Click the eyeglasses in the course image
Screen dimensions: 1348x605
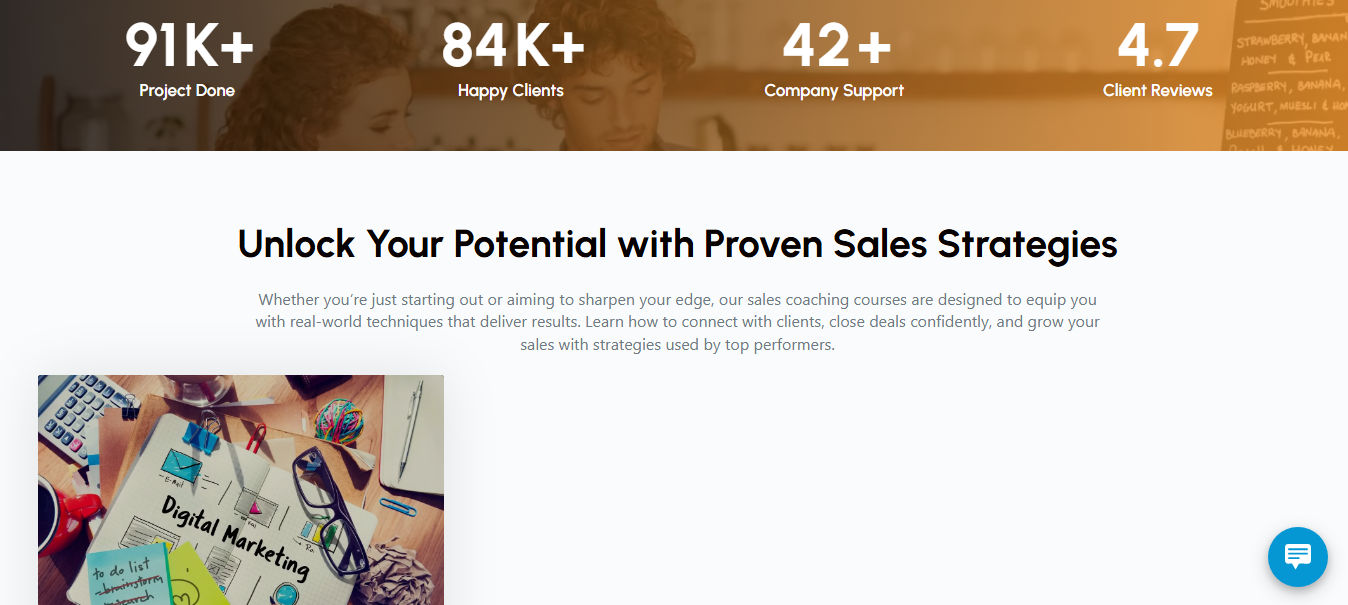click(335, 510)
